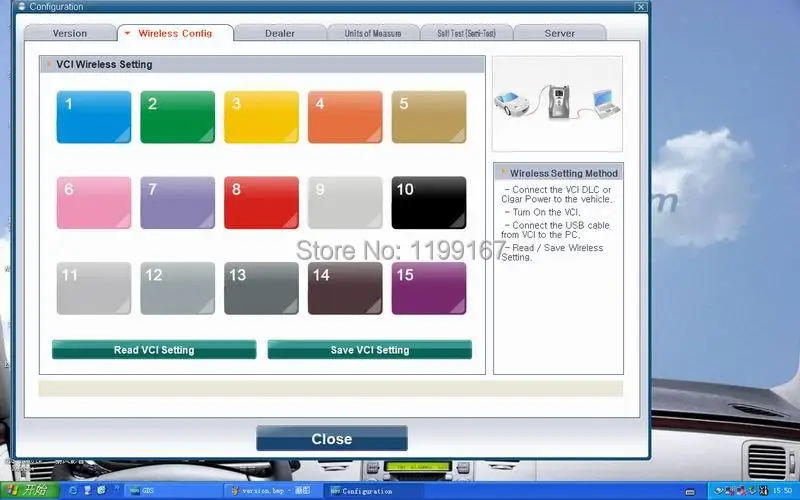Choose the orange channel 4 tile
800x500 pixels.
click(x=345, y=117)
